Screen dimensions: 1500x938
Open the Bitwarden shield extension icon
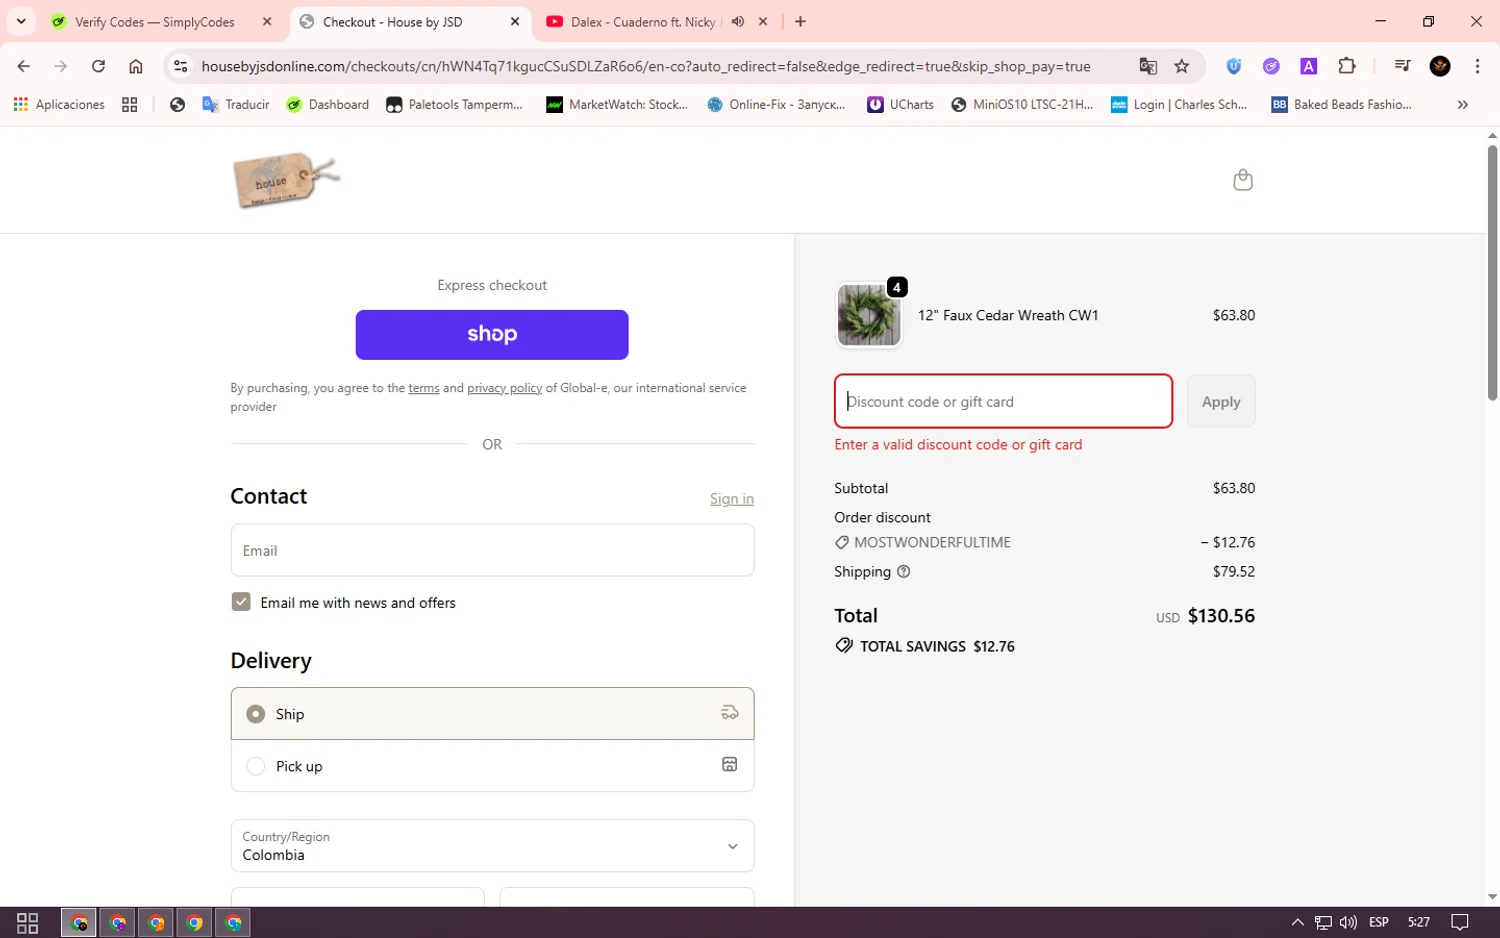(1234, 66)
